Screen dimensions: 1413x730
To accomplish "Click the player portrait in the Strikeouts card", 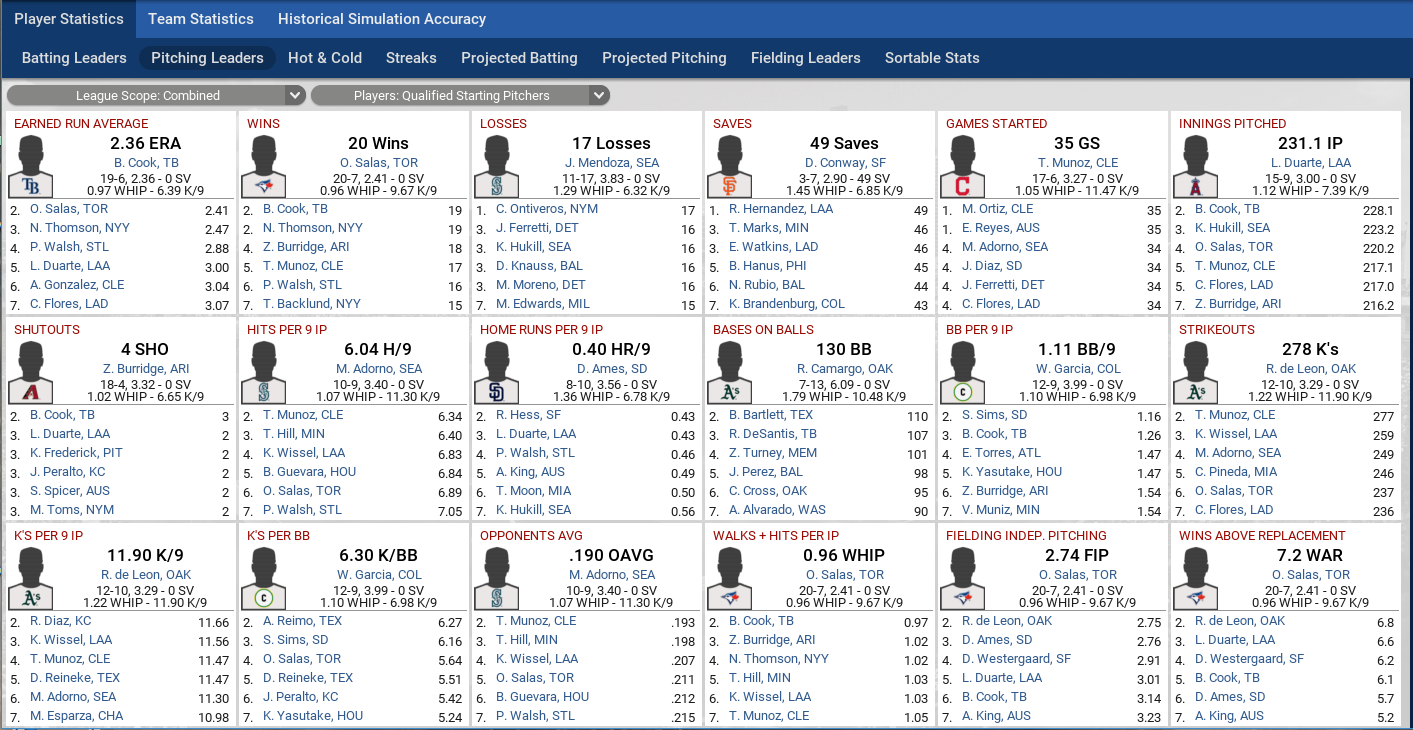I will 1196,372.
